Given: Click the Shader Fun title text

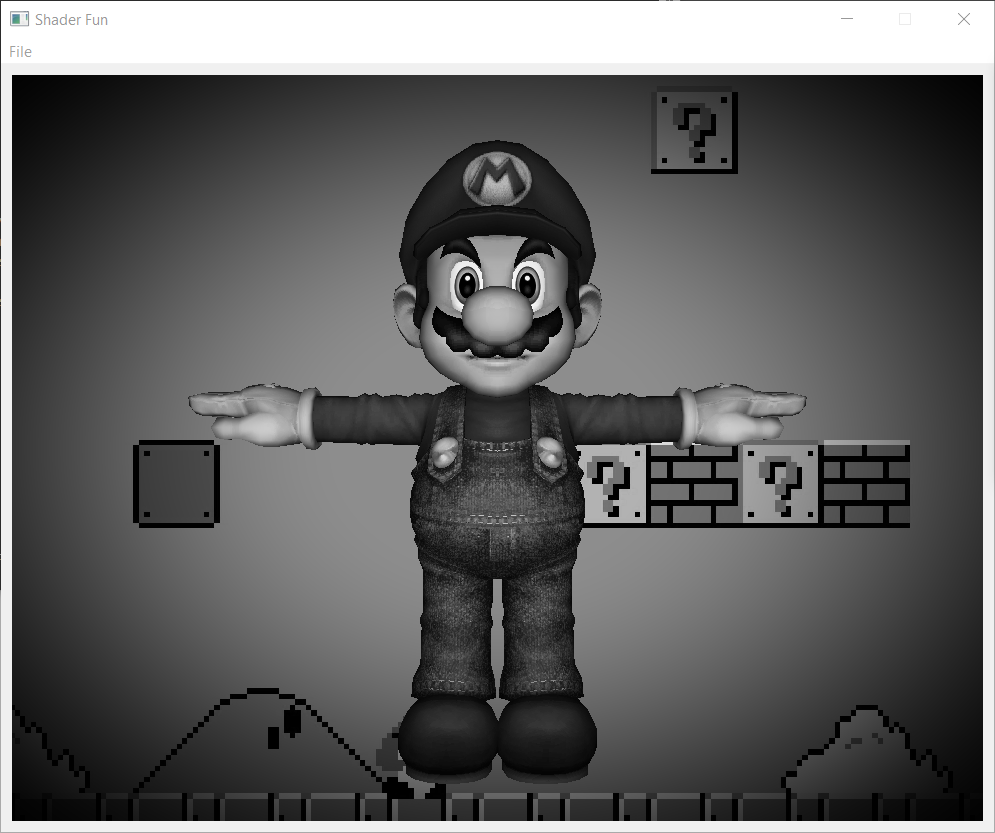Looking at the screenshot, I should [x=71, y=20].
